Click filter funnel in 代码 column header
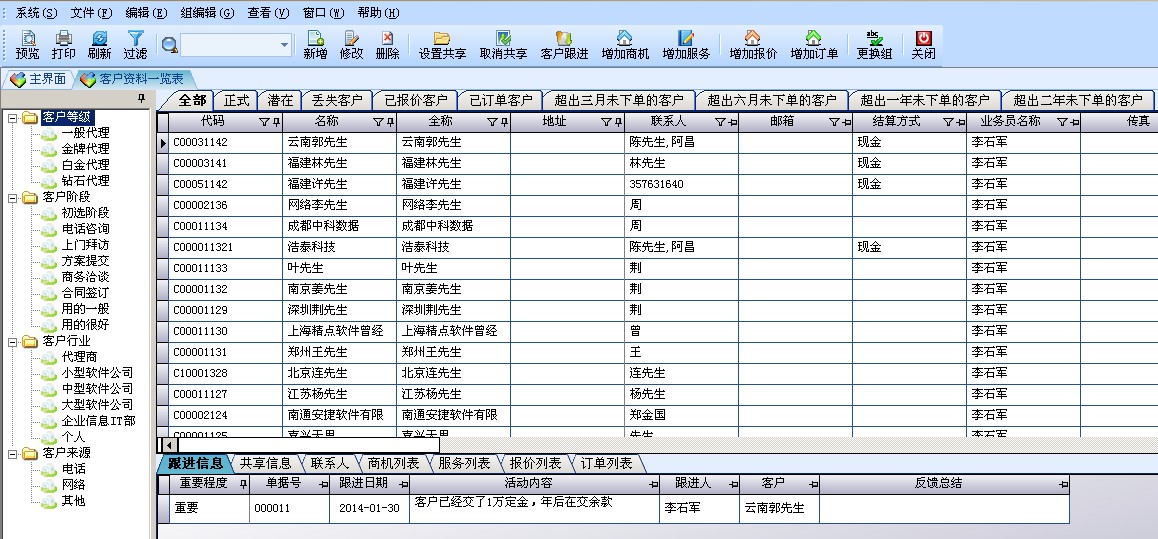Viewport: 1158px width, 539px height. [264, 122]
